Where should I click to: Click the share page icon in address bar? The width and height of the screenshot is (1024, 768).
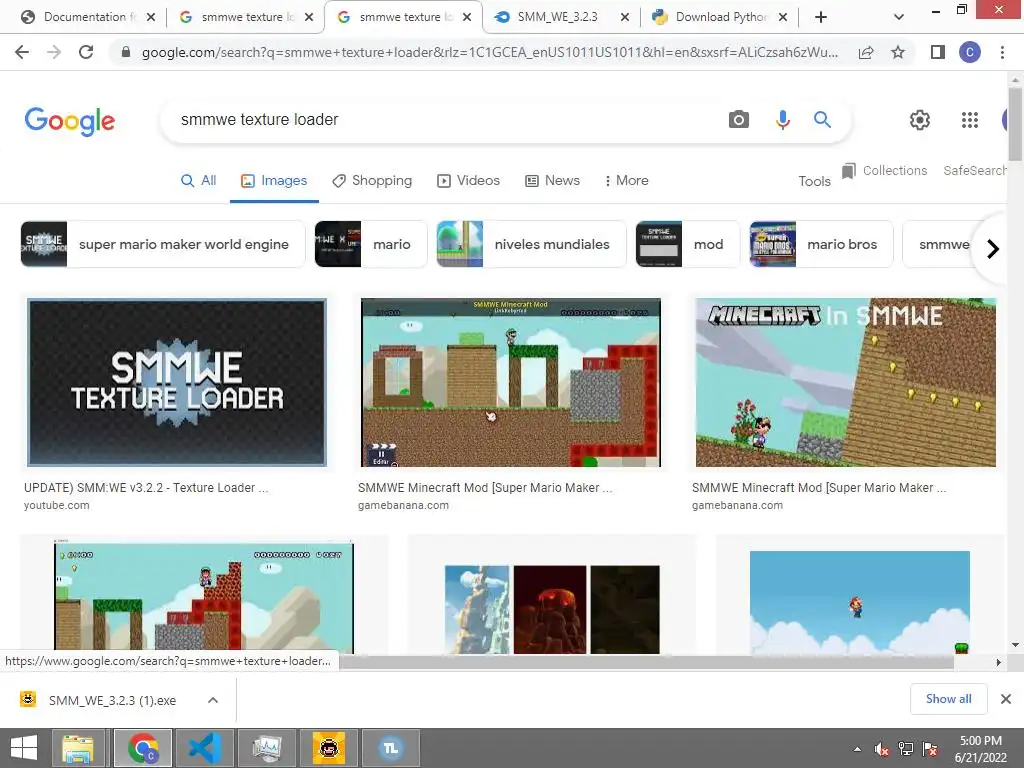(x=866, y=53)
